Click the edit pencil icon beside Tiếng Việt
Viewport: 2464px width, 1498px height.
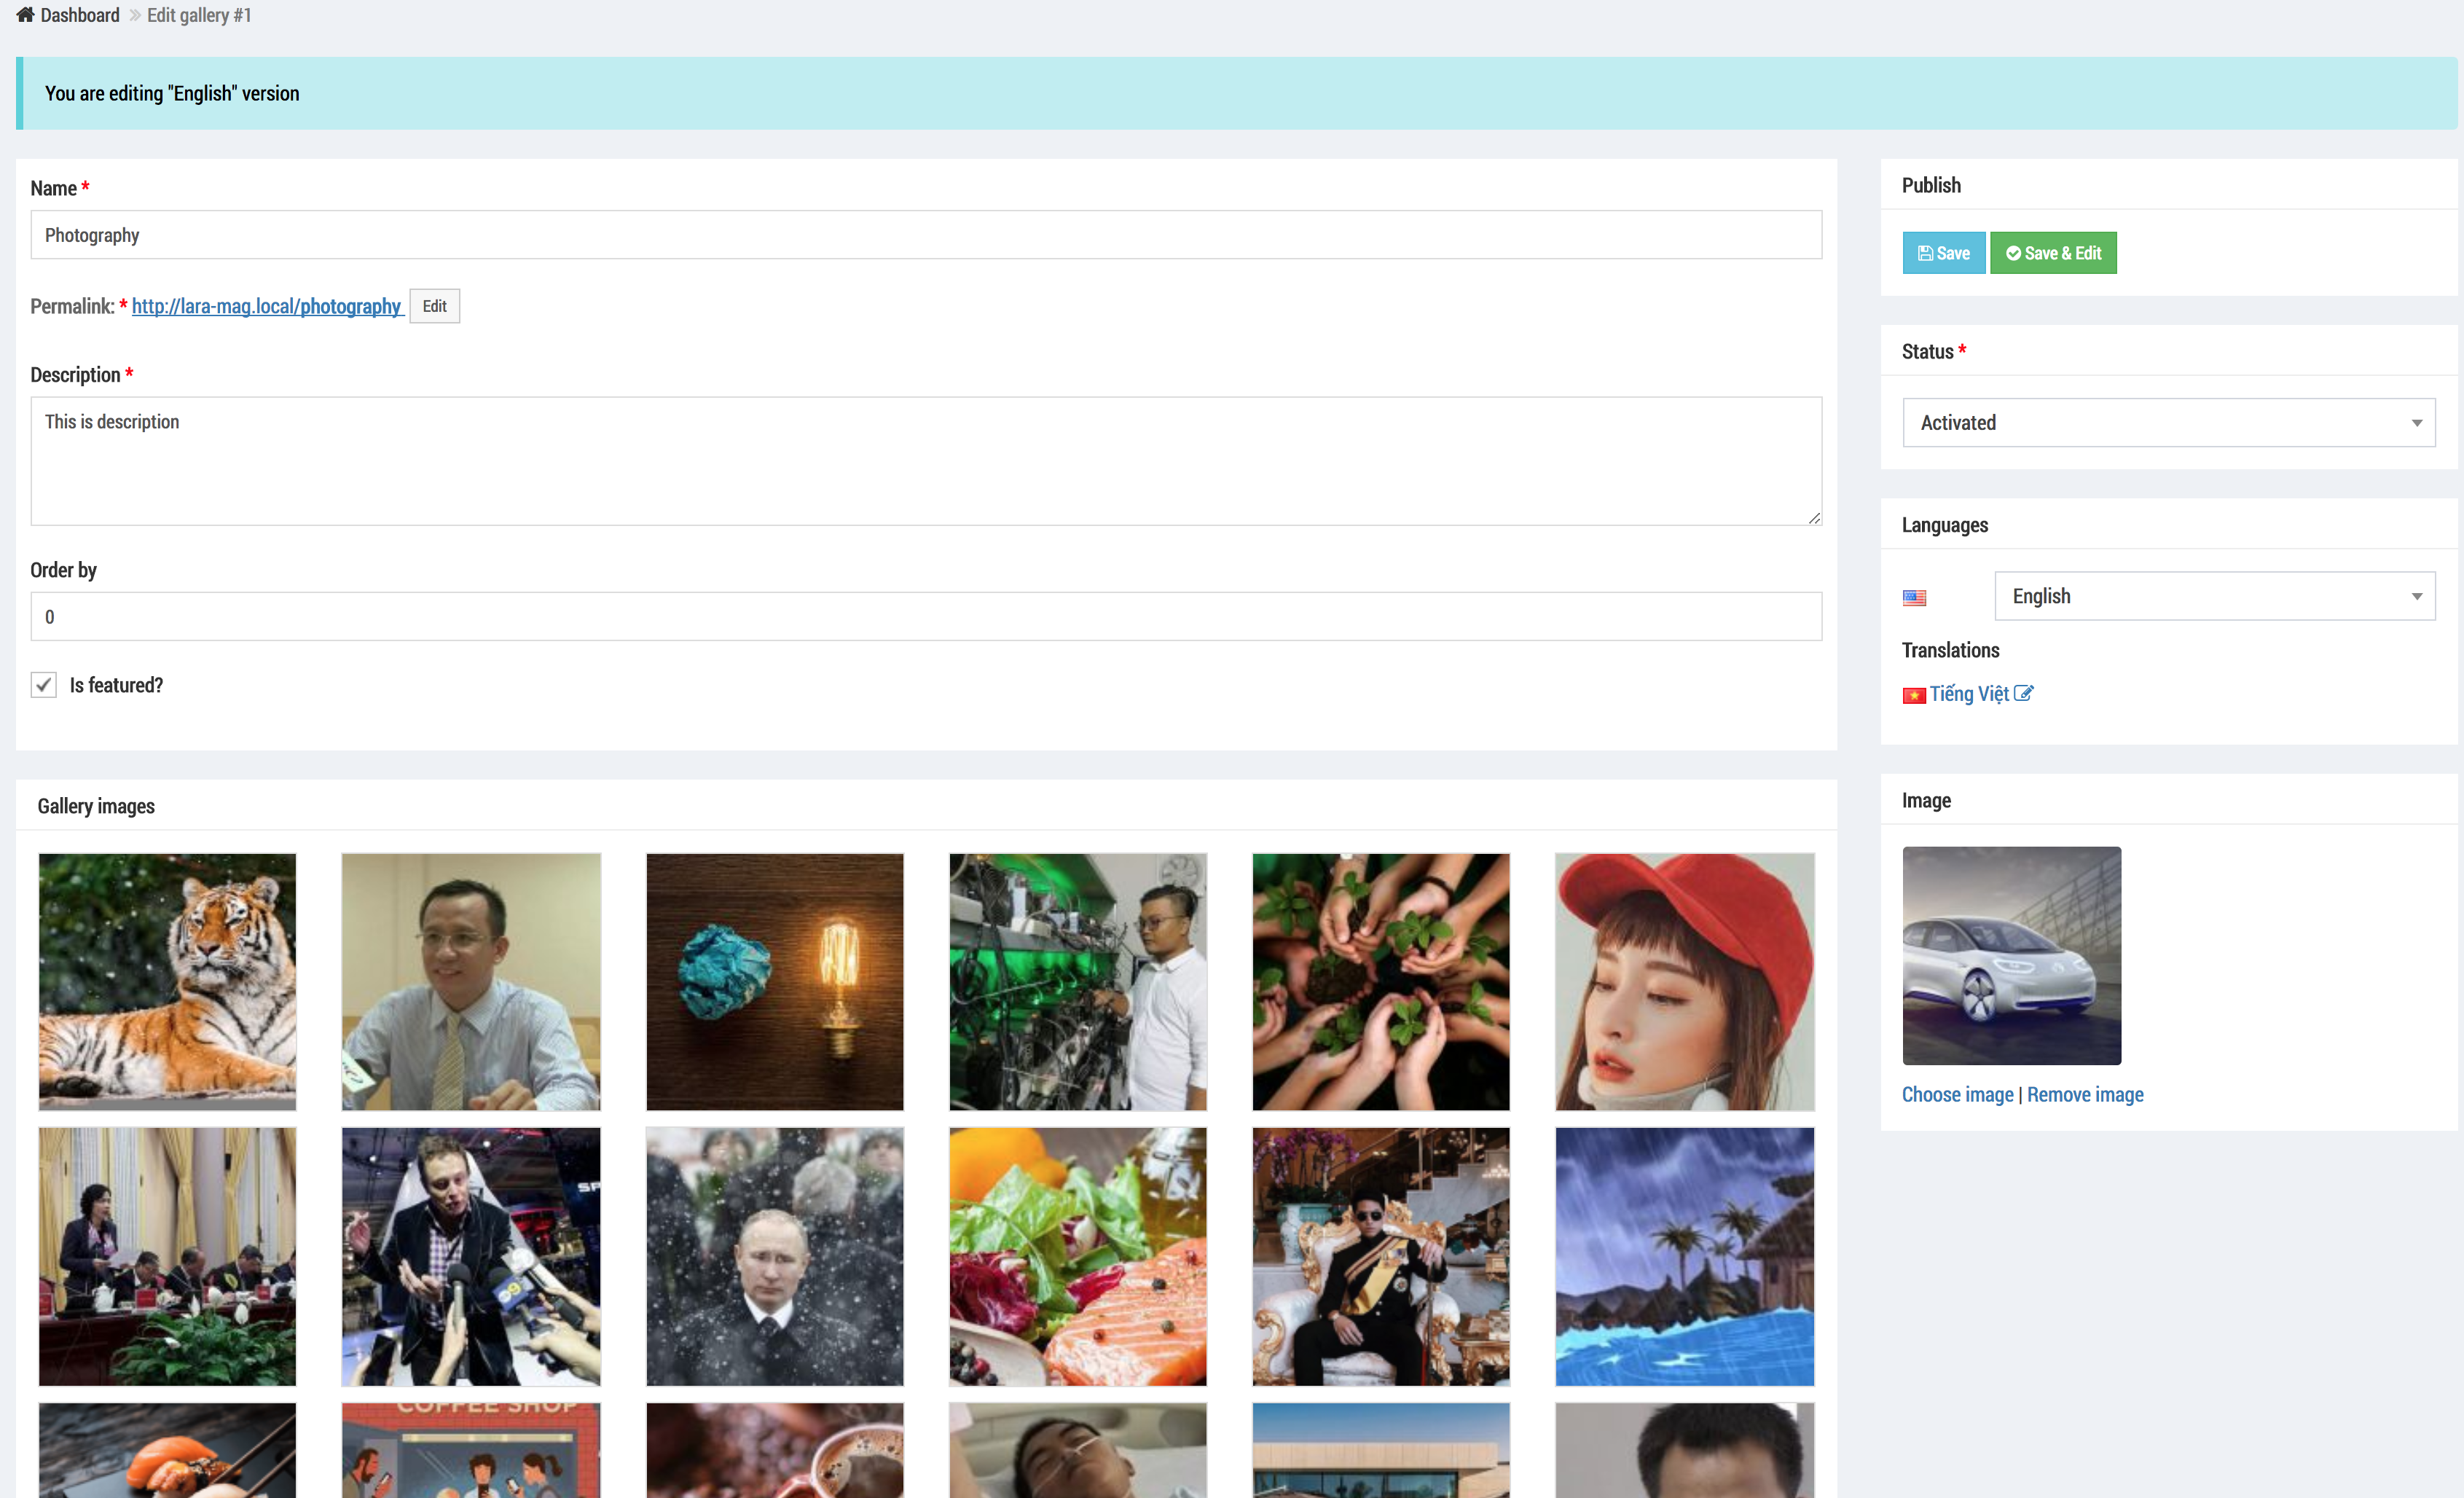pos(2023,694)
